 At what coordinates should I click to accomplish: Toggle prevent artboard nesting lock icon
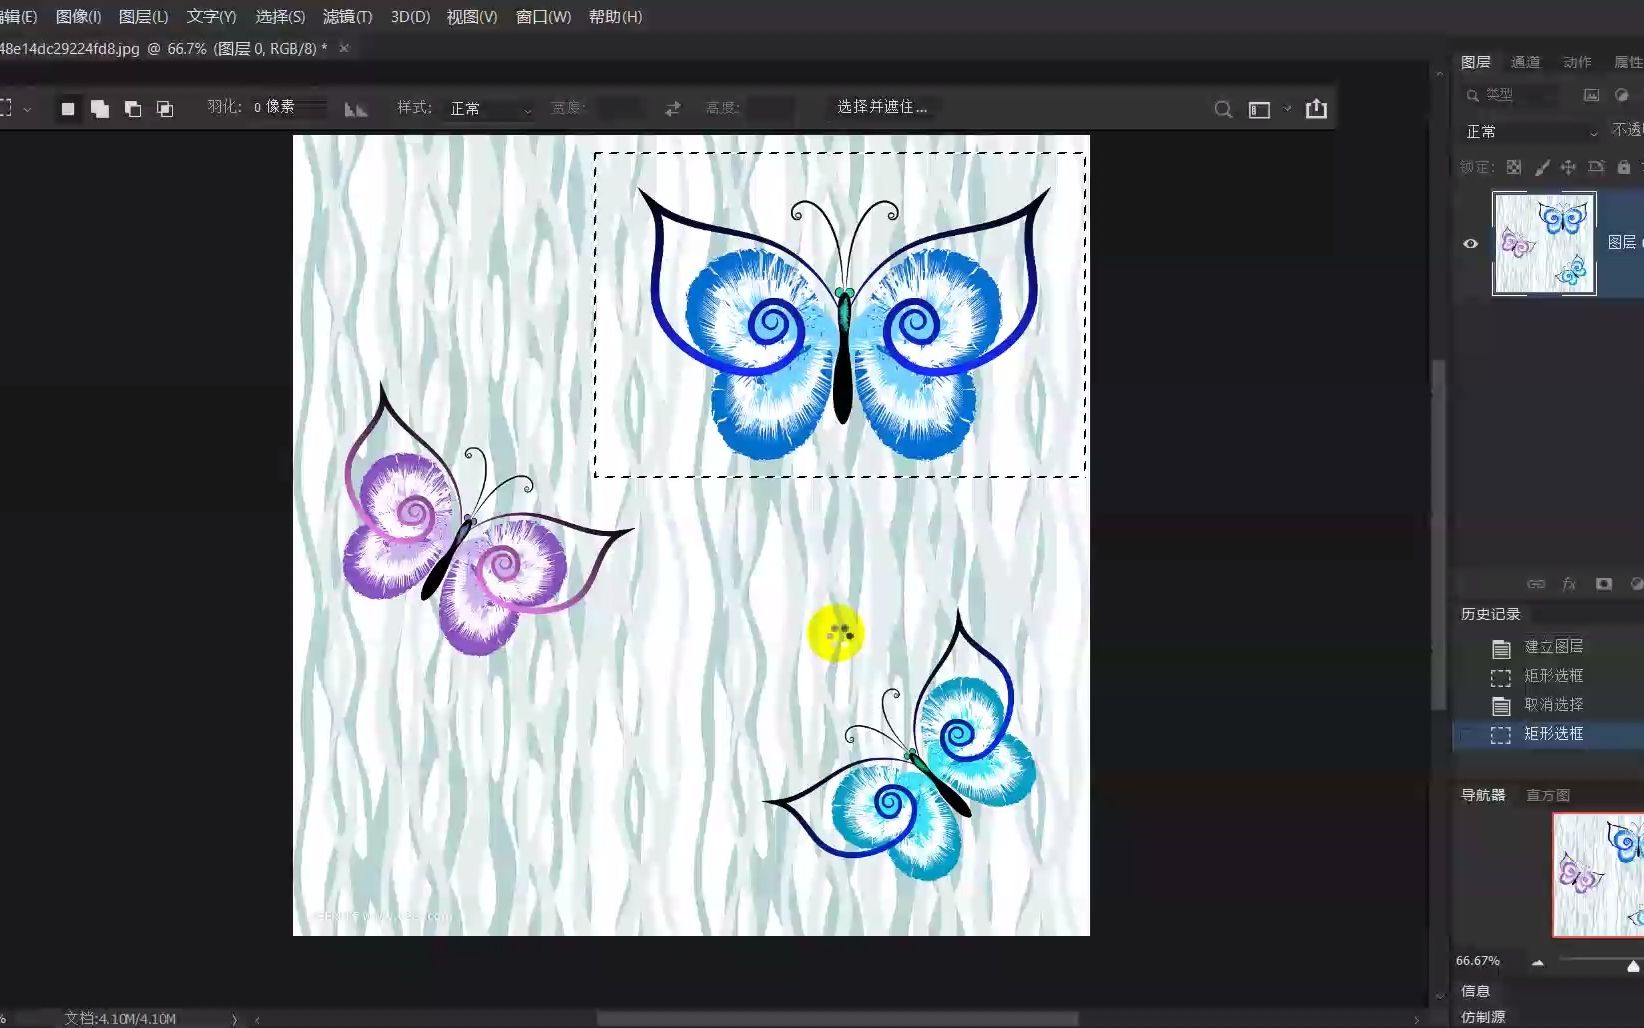[1596, 167]
